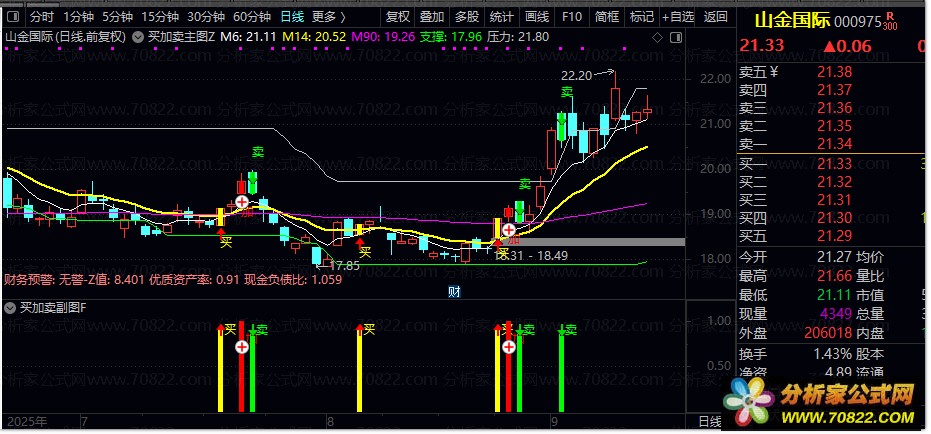Click the first yellow 买 bar in the sub-chart
The image size is (931, 434).
point(220,368)
